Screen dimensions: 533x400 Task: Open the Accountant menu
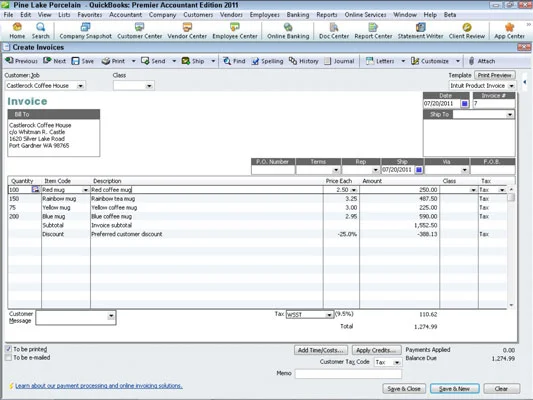pos(125,15)
